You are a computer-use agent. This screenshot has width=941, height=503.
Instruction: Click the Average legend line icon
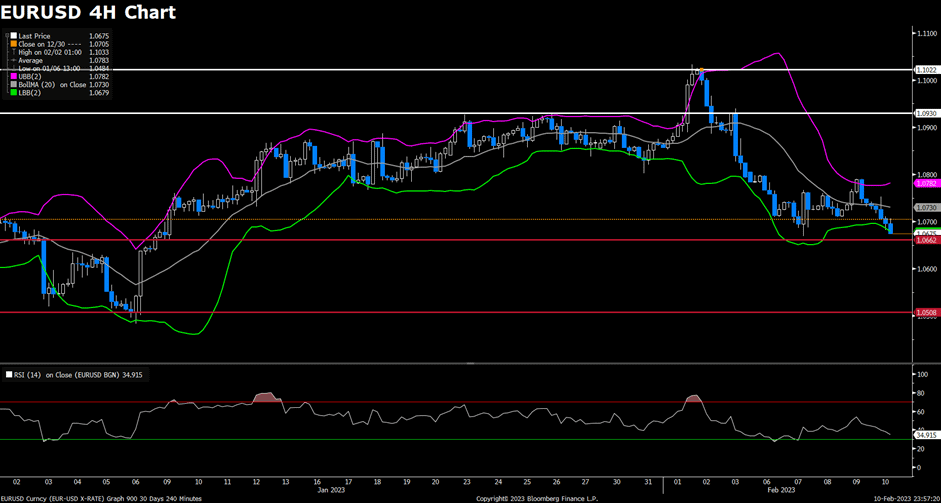14,60
